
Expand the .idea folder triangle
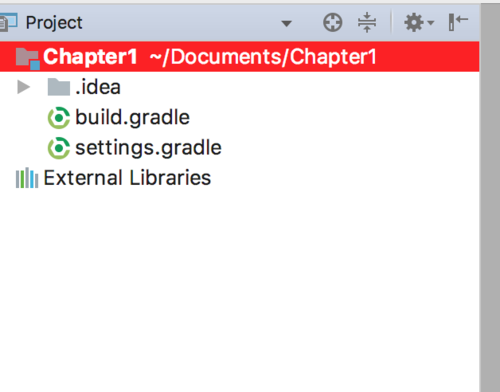(x=23, y=87)
